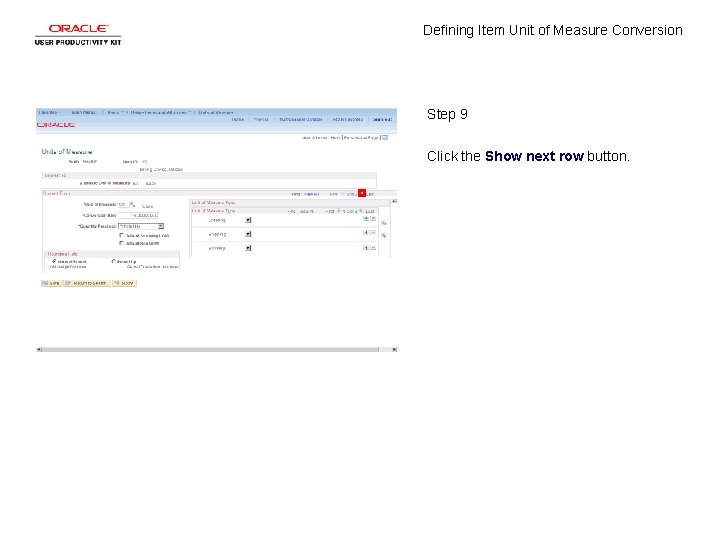Screen dimensions: 720x540
Task: Open the Unit of Measure lookup icon
Action: pyautogui.click(x=132, y=204)
